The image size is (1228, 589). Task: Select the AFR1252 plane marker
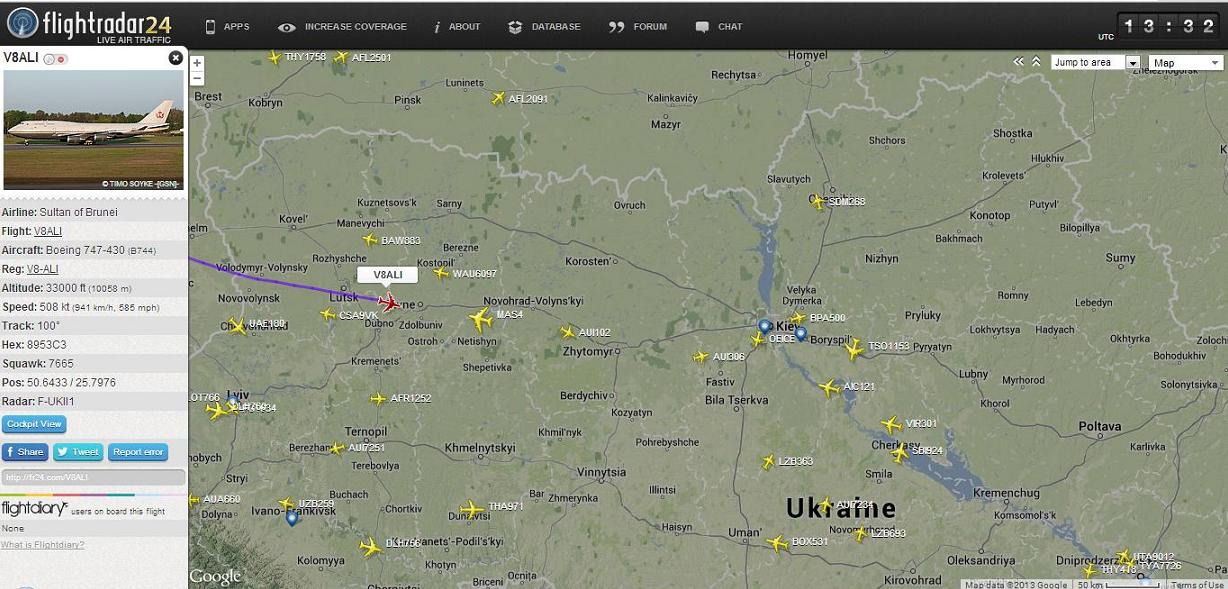tap(378, 399)
